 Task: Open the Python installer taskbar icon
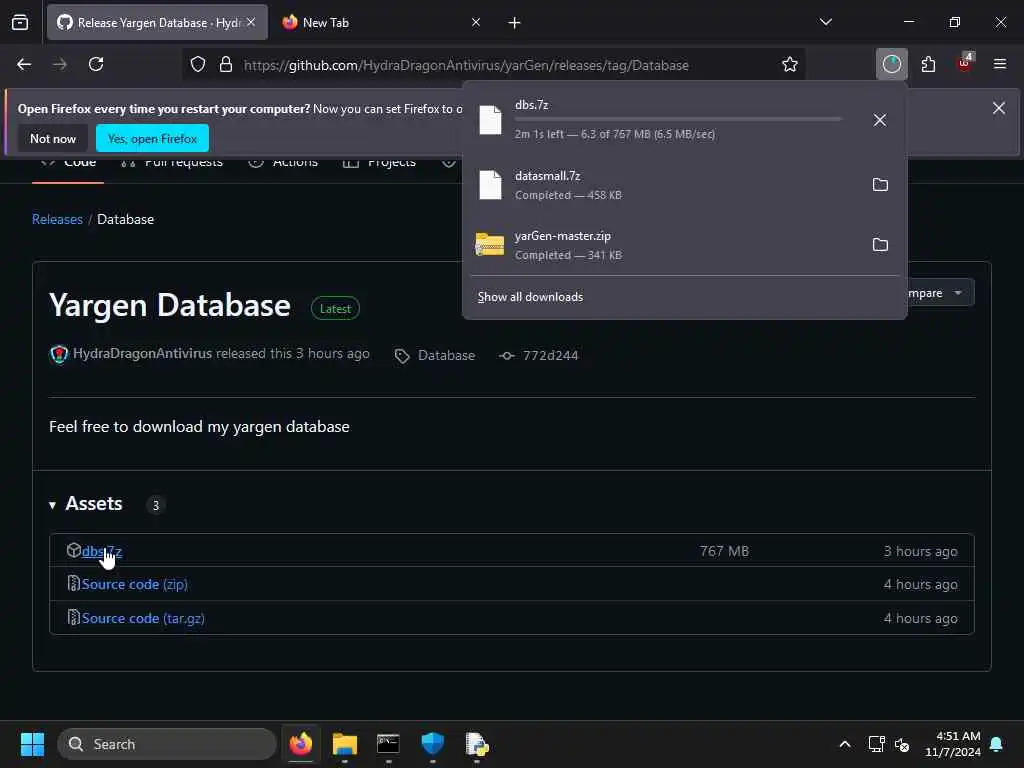(x=477, y=744)
